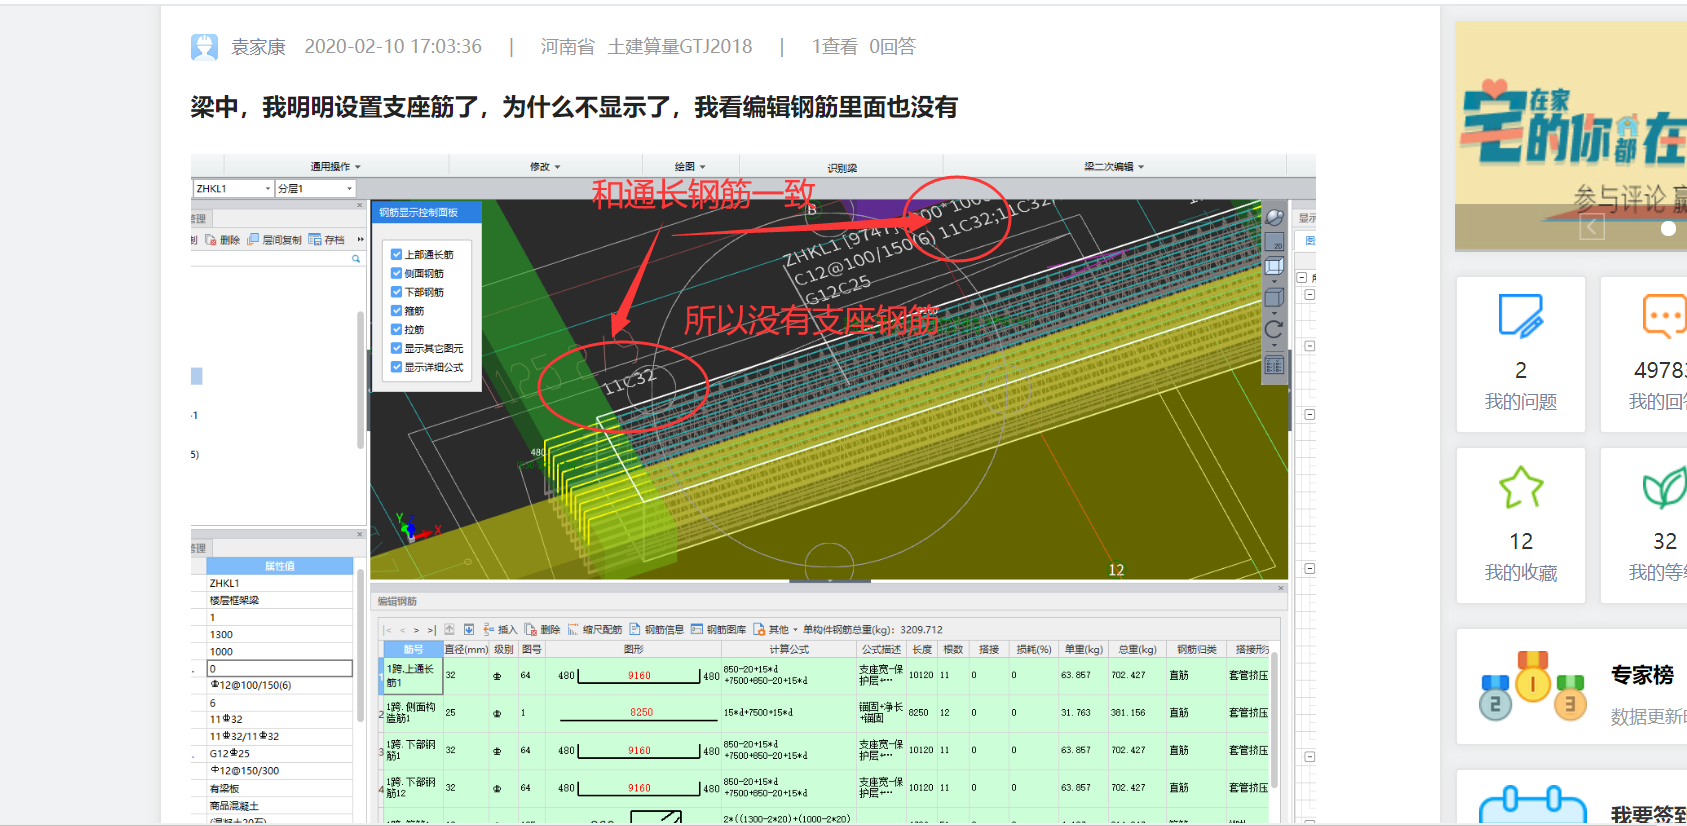Viewport: 1687px width, 826px height.
Task: Click the 存档 archive icon
Action: pyautogui.click(x=315, y=240)
